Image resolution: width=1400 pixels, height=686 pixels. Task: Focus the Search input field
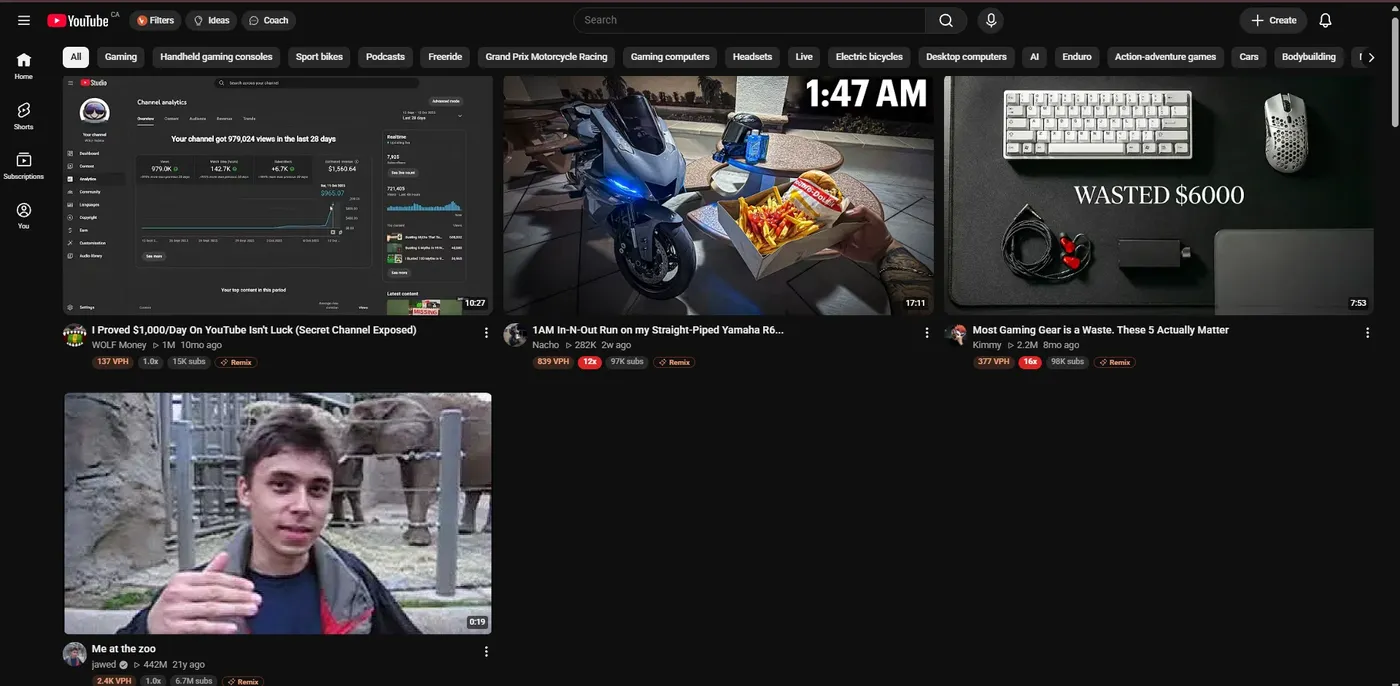click(750, 20)
